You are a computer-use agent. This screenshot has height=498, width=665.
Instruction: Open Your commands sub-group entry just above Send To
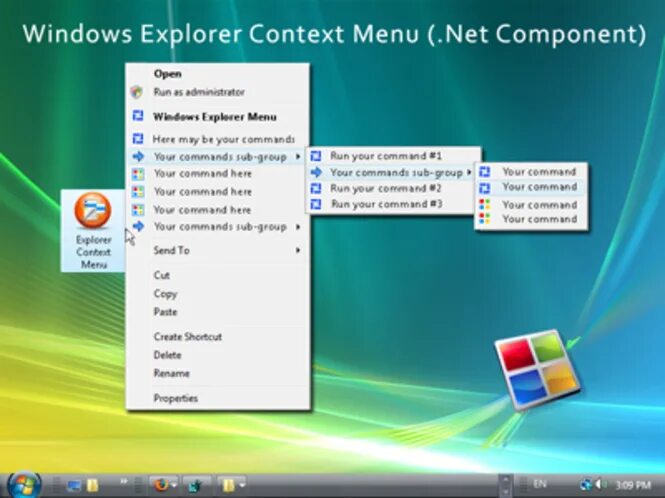tap(220, 227)
